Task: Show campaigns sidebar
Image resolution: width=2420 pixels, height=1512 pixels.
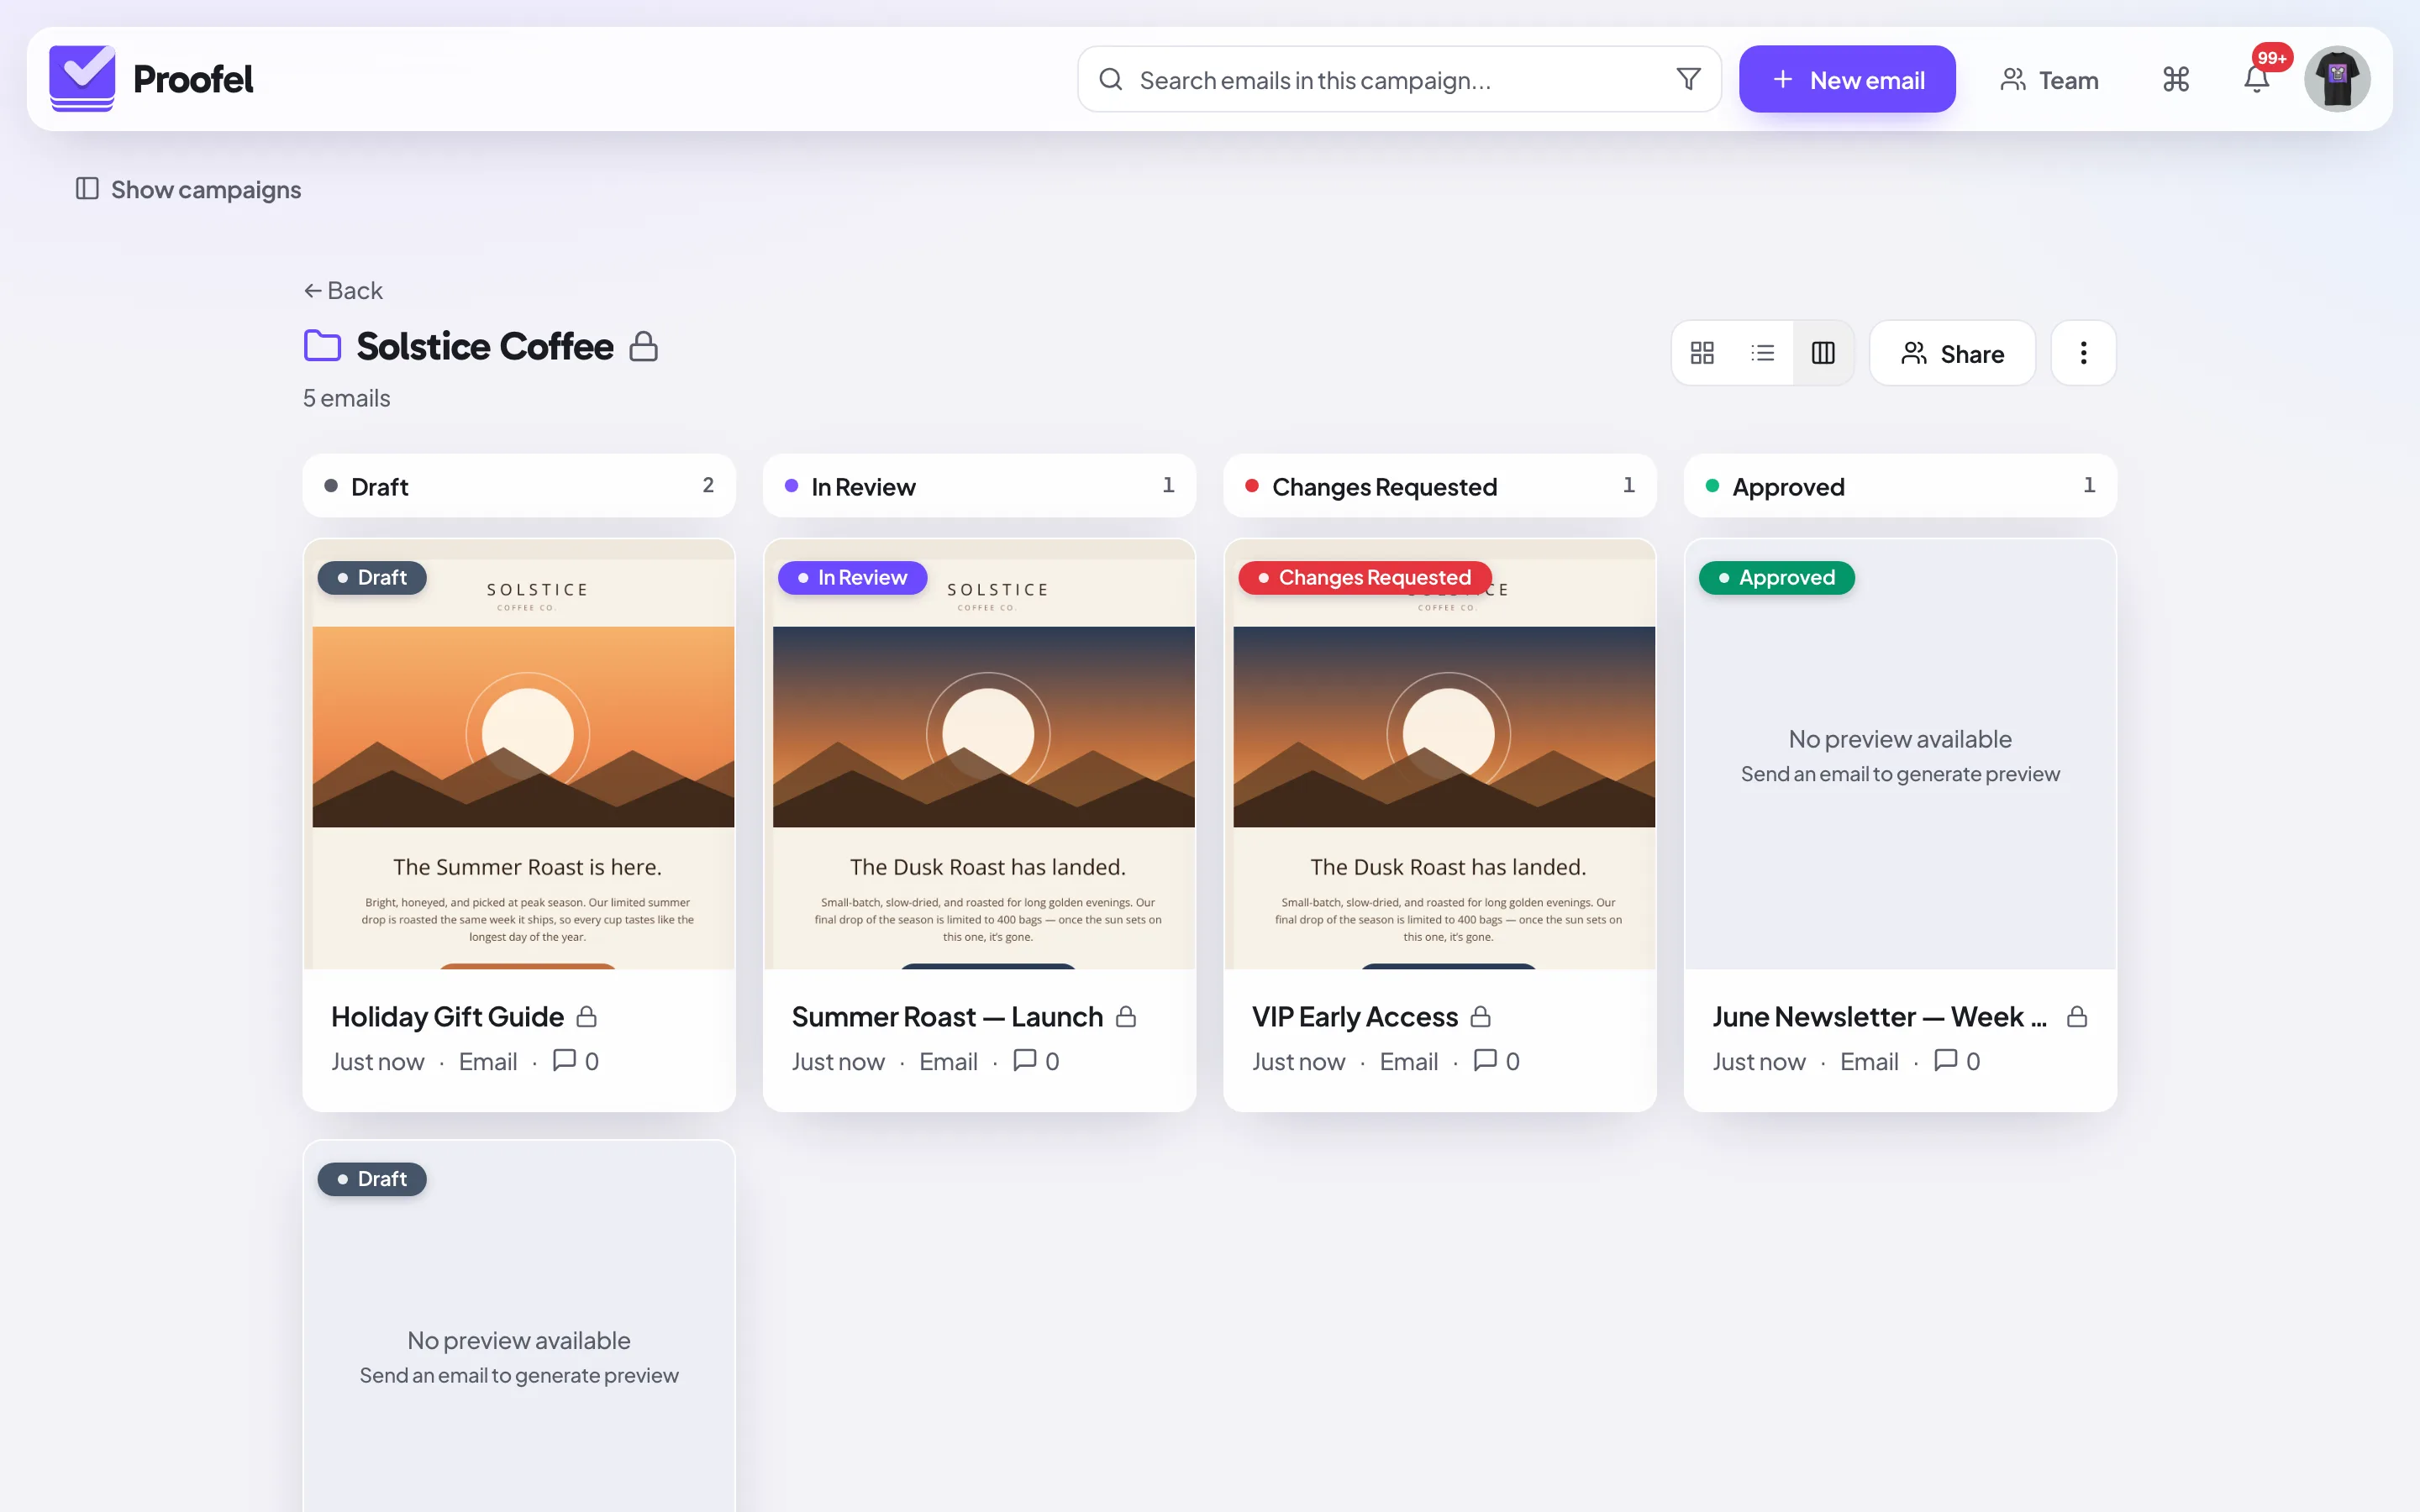Action: (188, 189)
